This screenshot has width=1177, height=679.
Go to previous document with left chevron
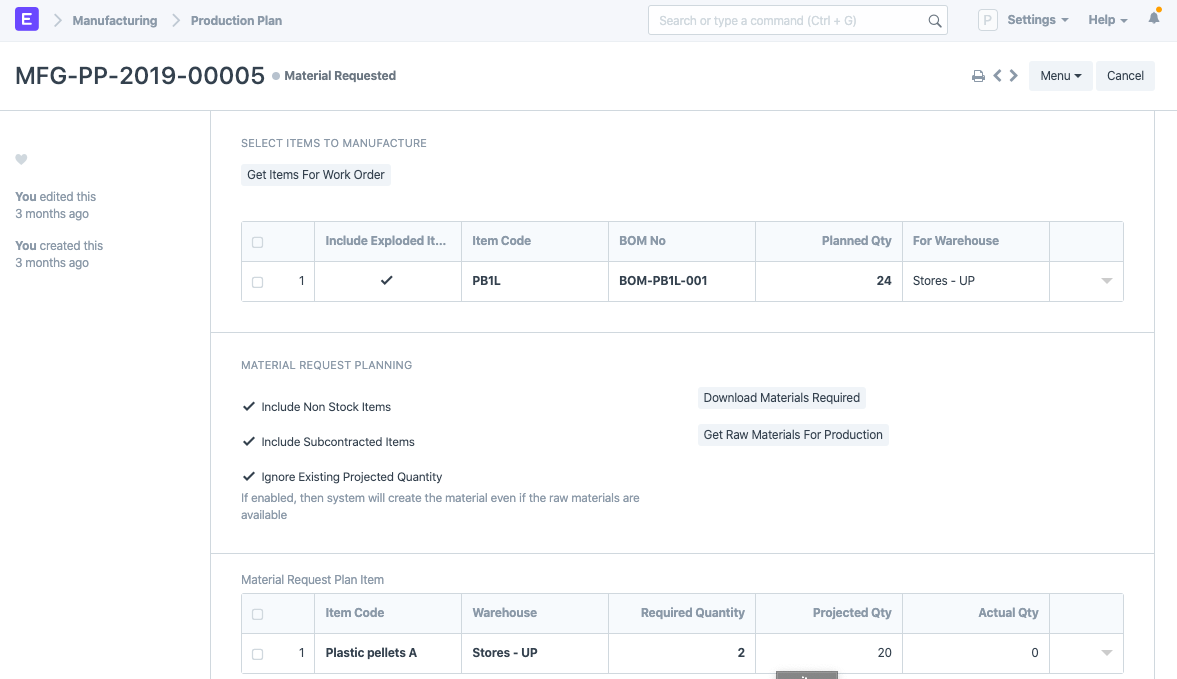coord(997,75)
